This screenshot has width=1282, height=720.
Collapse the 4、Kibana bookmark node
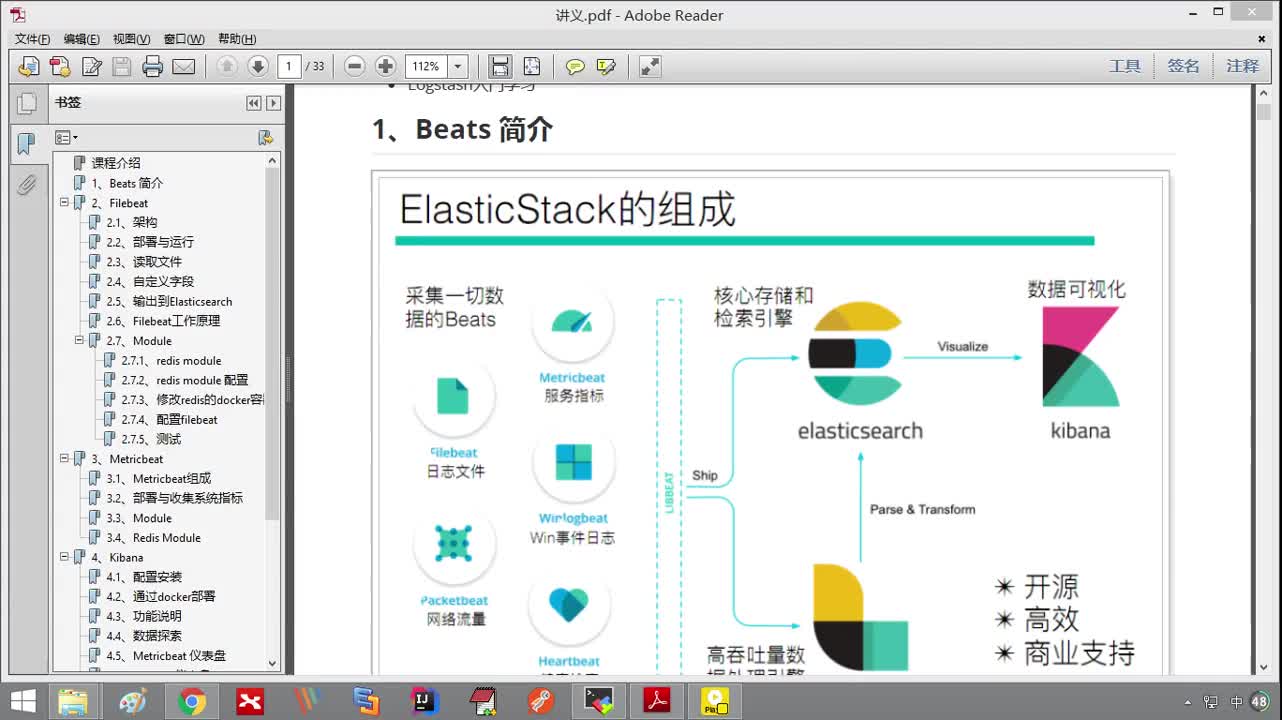(65, 557)
